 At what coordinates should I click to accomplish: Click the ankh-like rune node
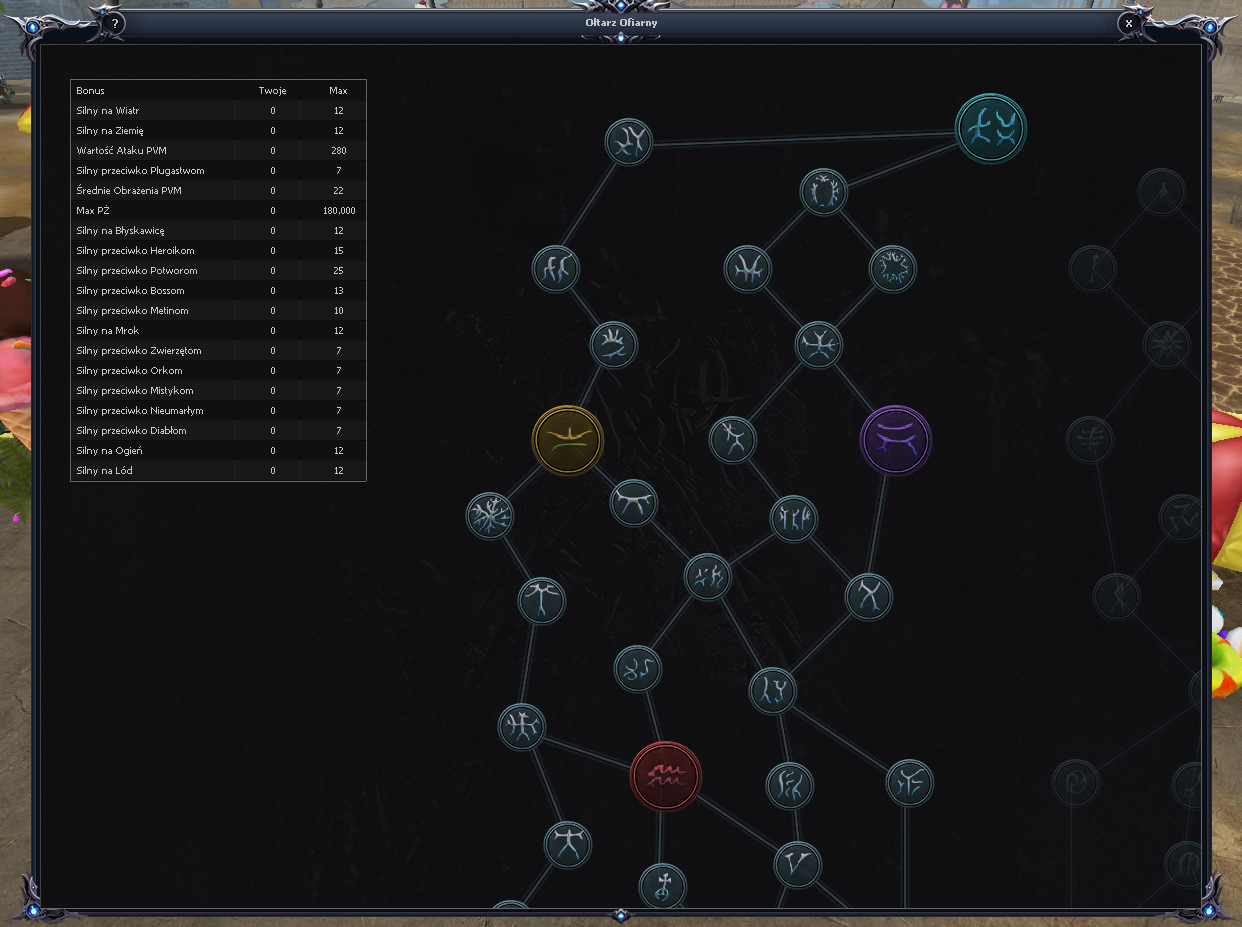[x=662, y=886]
